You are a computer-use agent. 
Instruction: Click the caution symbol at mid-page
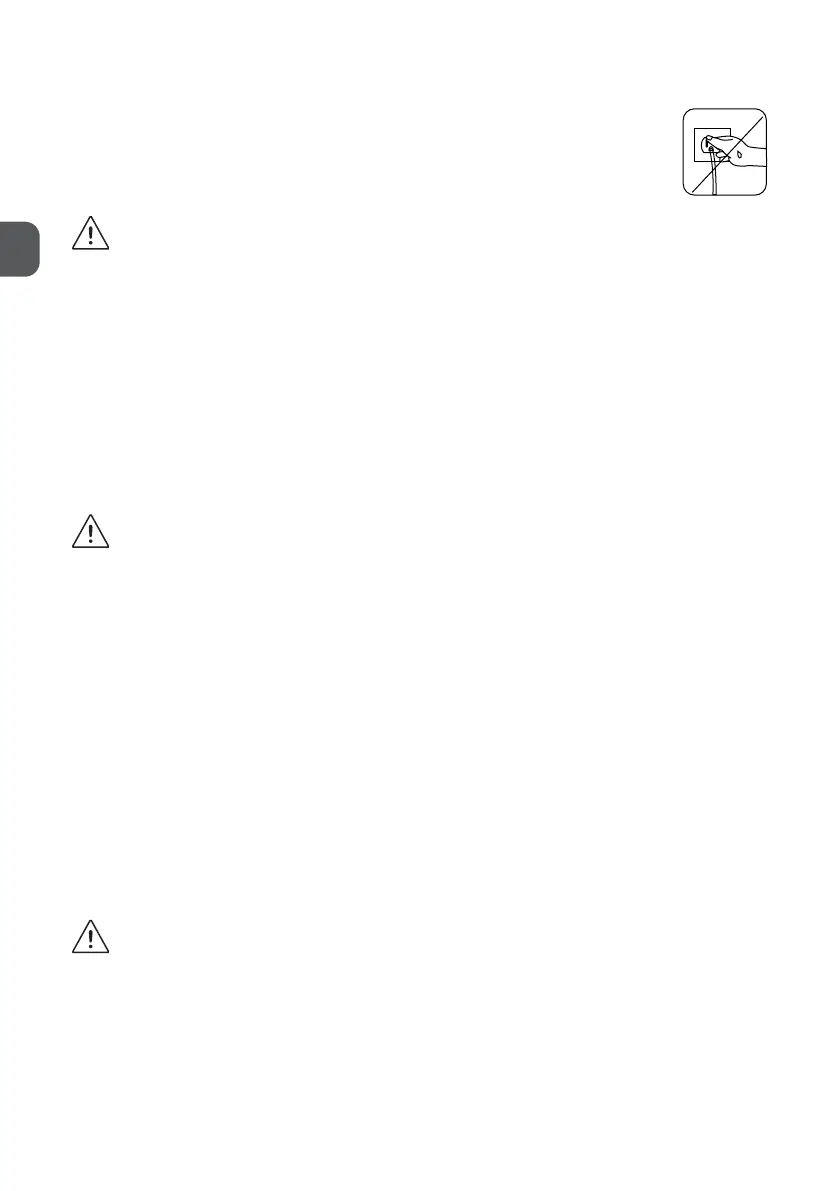[x=90, y=532]
